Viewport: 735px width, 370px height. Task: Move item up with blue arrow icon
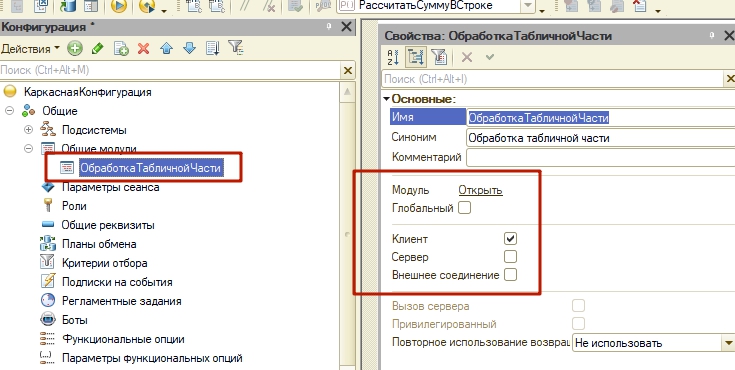167,48
